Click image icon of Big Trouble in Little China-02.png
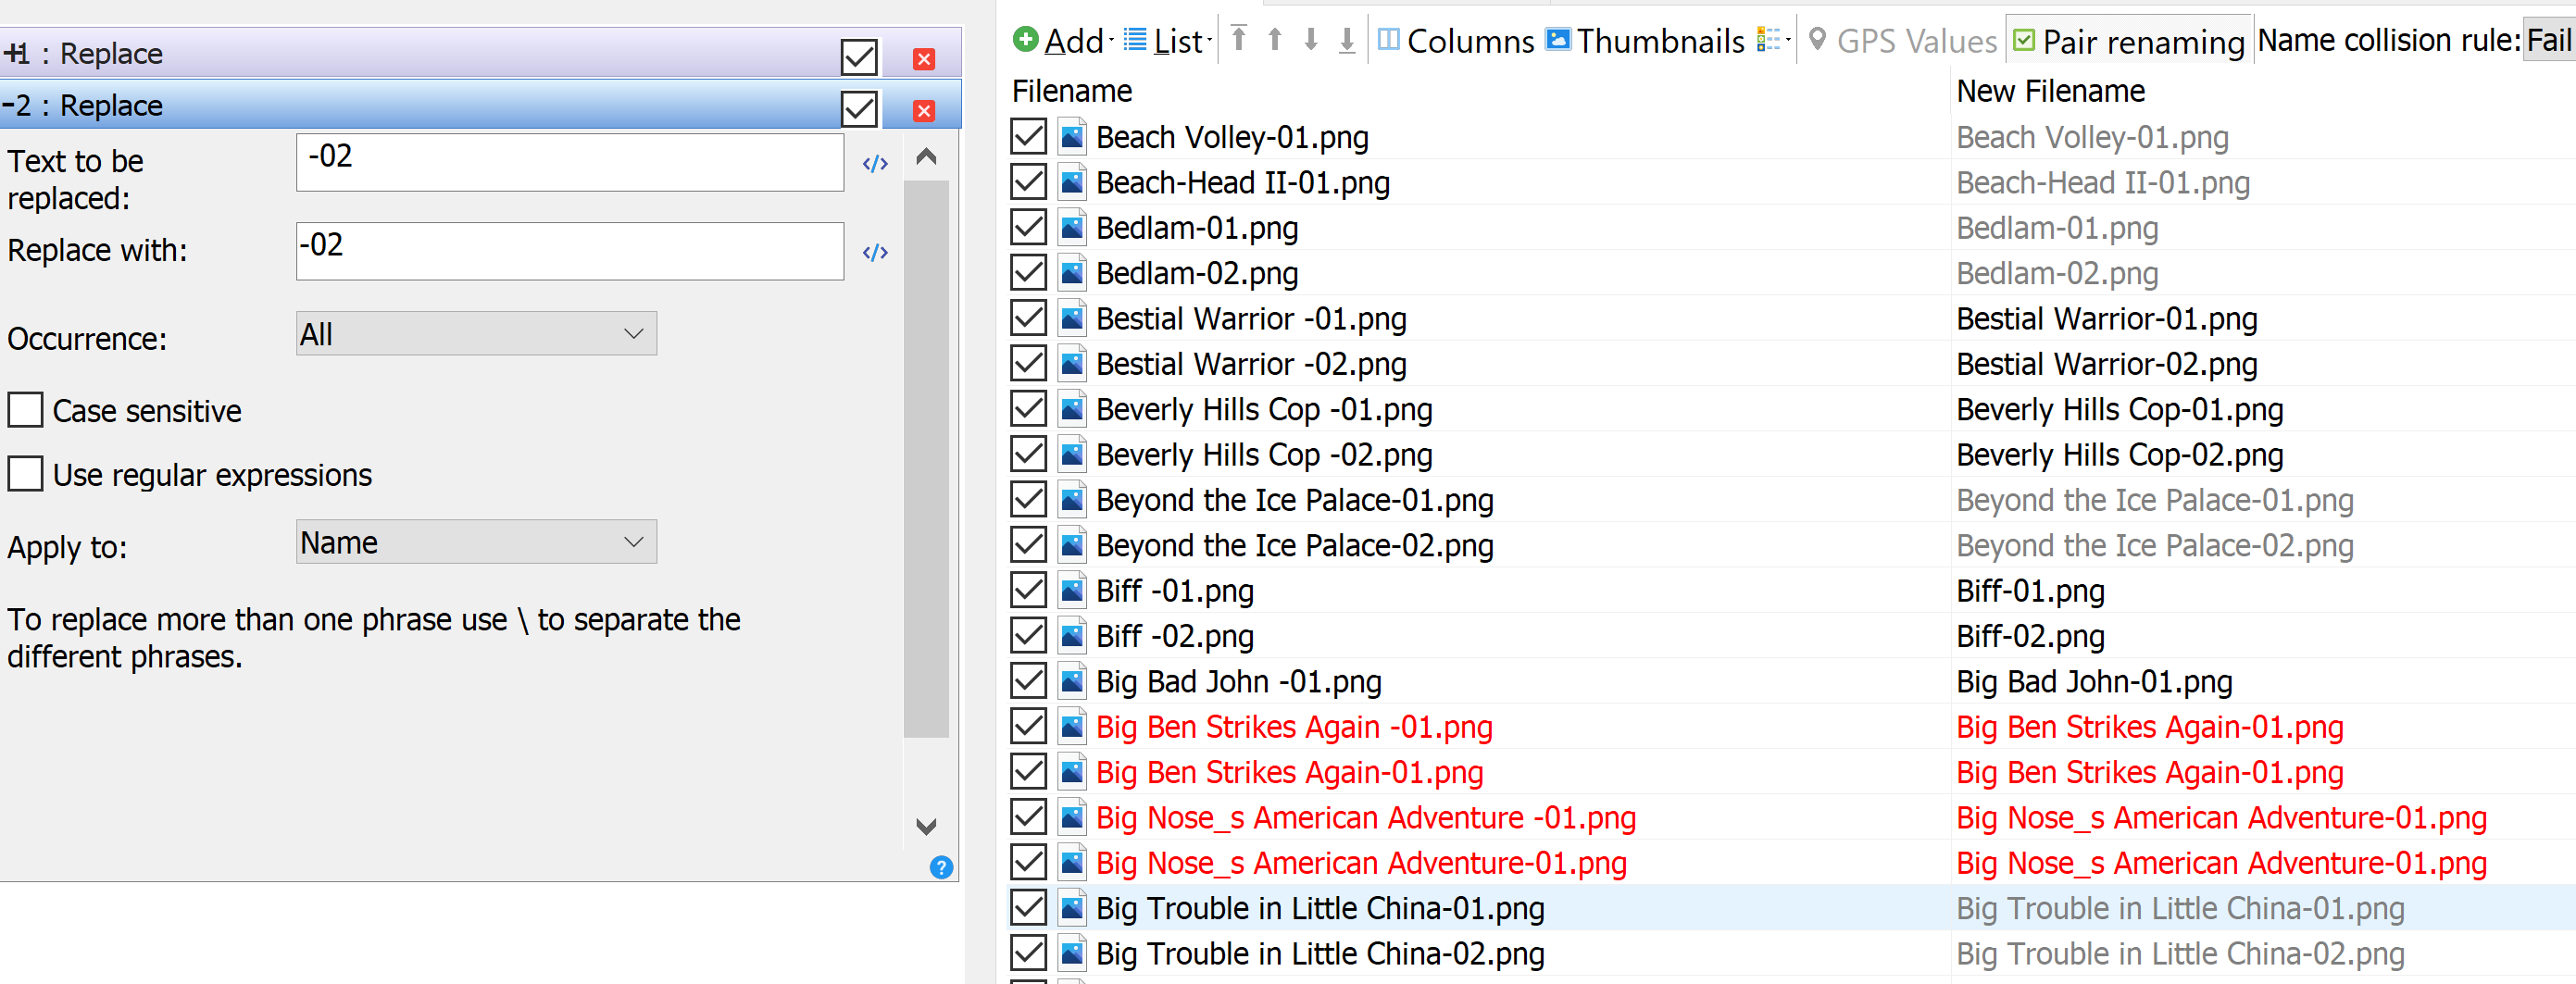 [x=1072, y=953]
